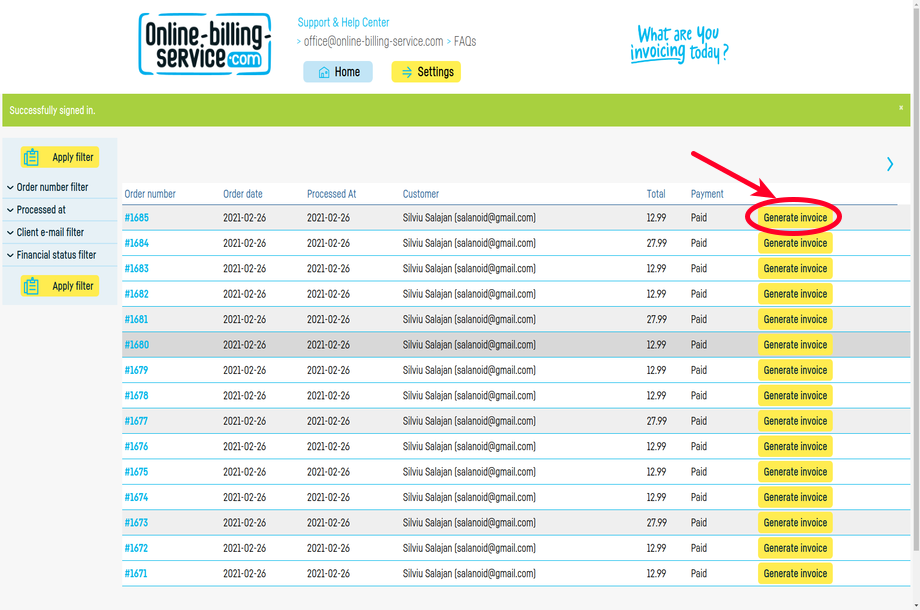The height and width of the screenshot is (610, 920).
Task: Open order #1683 link
Action: (137, 269)
